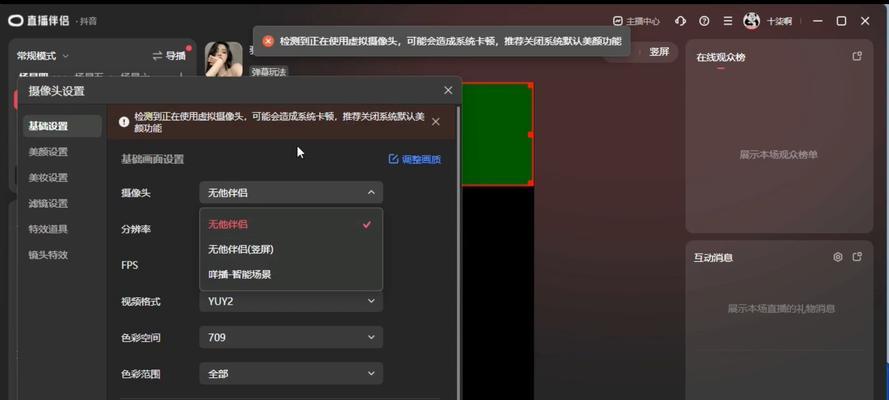Click the 互动消息 heading
Viewport: 889px width, 400px height.
click(x=713, y=257)
